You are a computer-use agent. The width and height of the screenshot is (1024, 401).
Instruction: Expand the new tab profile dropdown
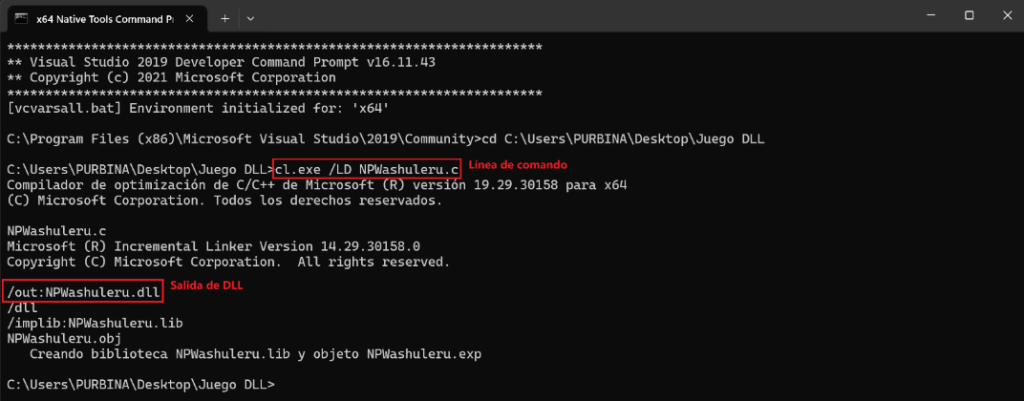pyautogui.click(x=250, y=17)
